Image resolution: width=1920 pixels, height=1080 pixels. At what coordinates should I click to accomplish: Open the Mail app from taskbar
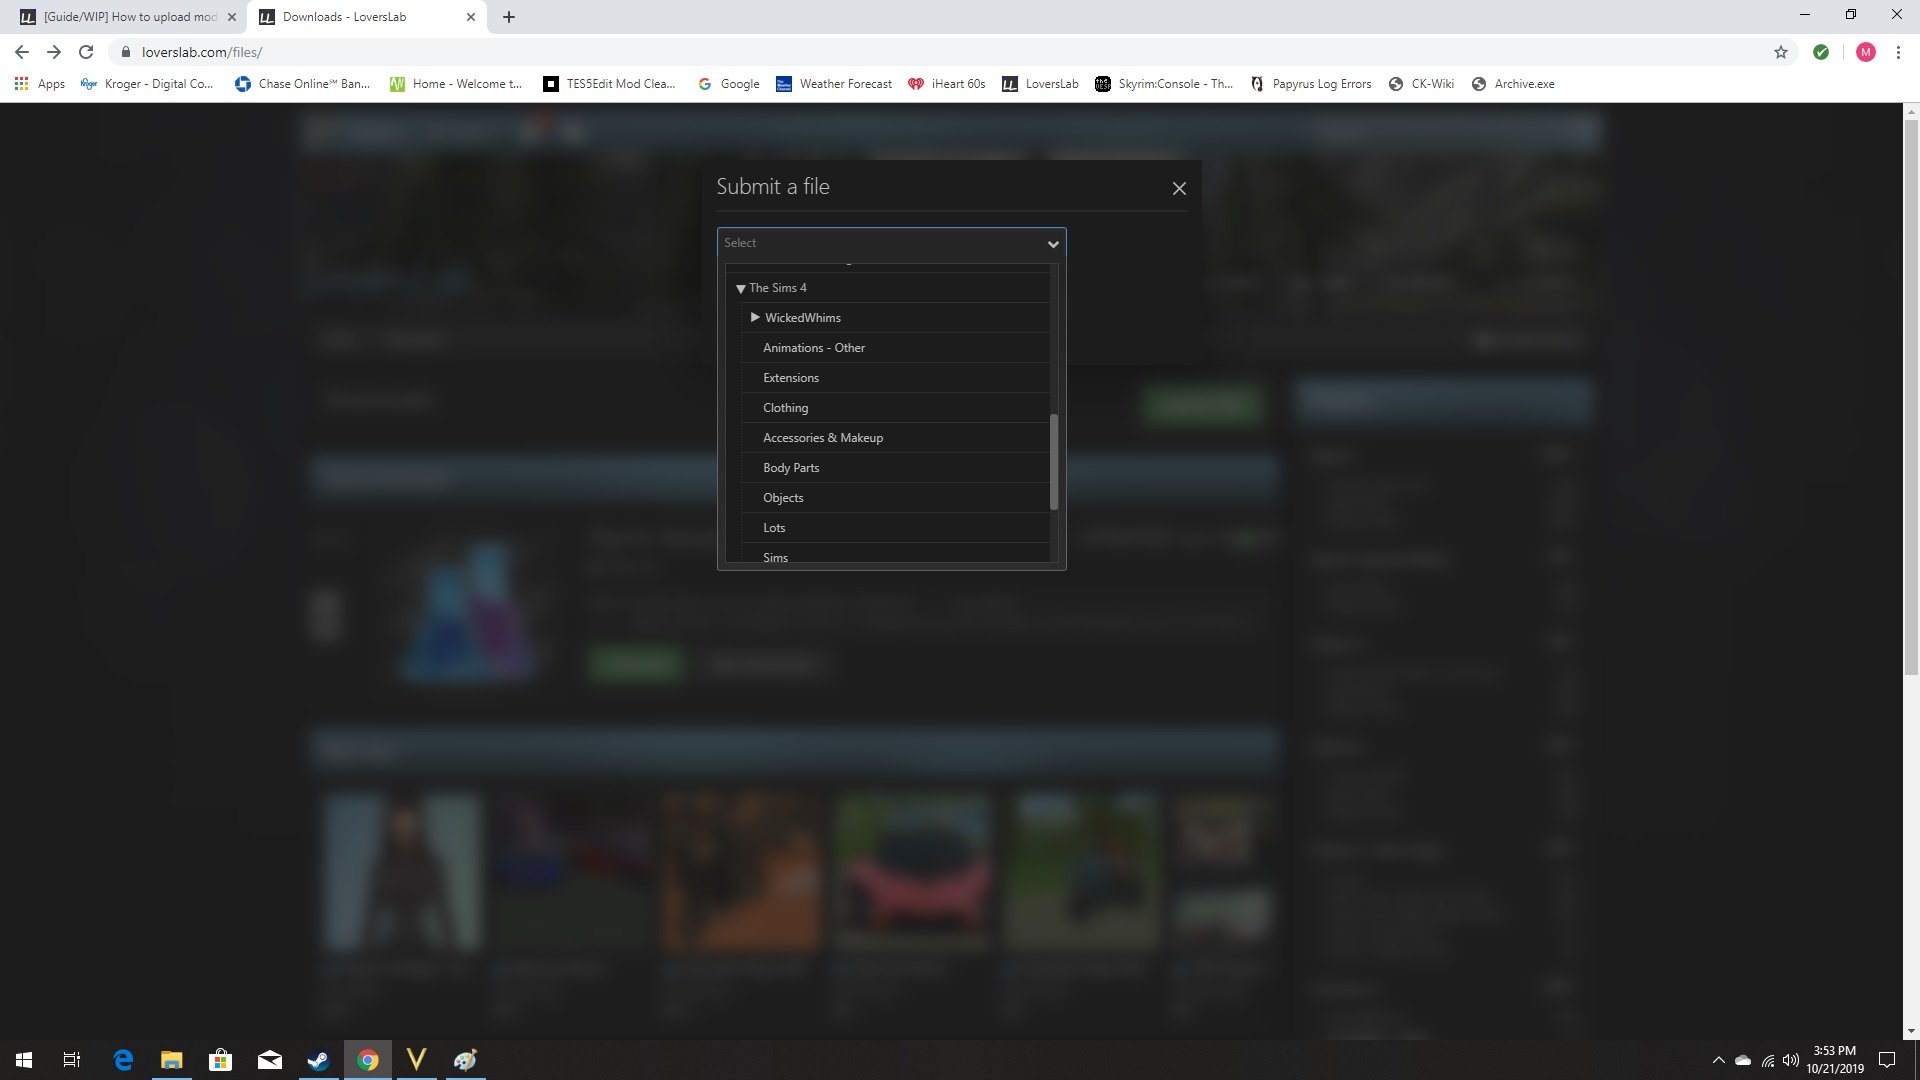click(269, 1060)
